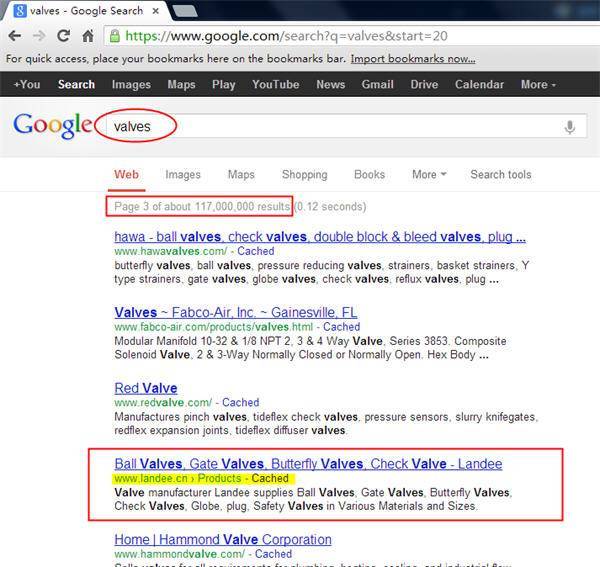
Task: Expand the More dropdown under search box
Action: click(x=429, y=175)
